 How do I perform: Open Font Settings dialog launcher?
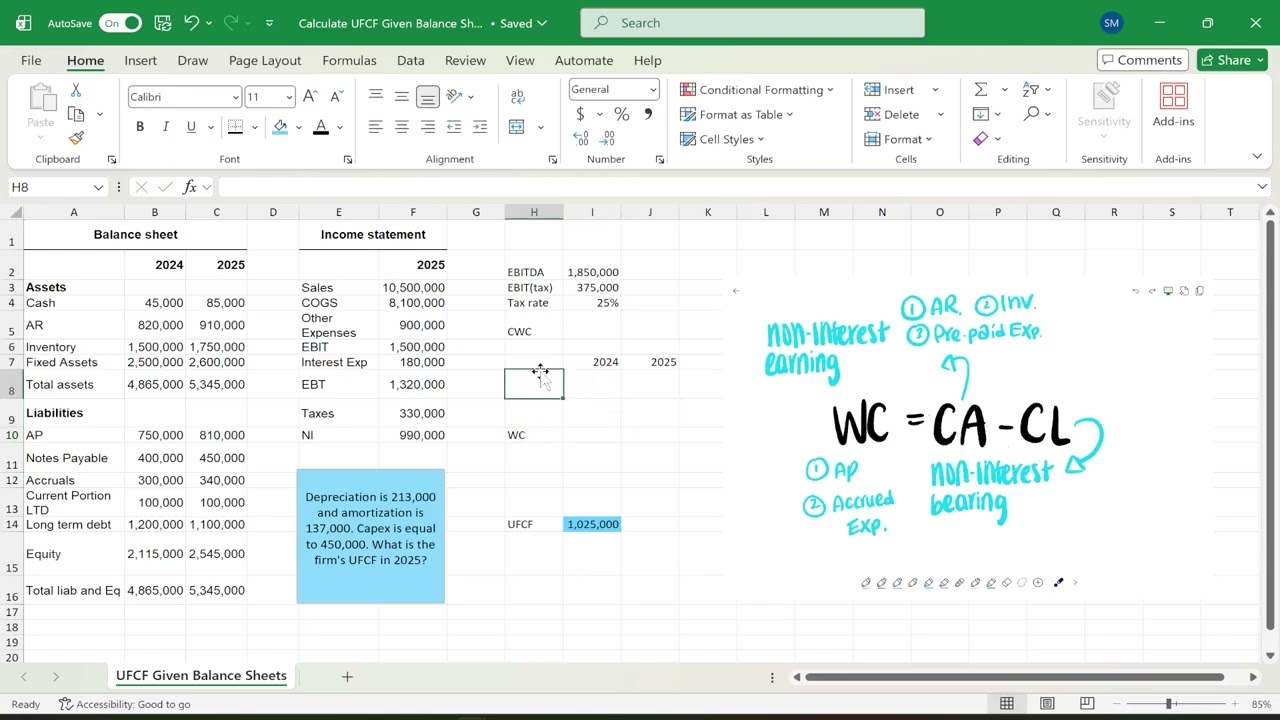pos(348,159)
